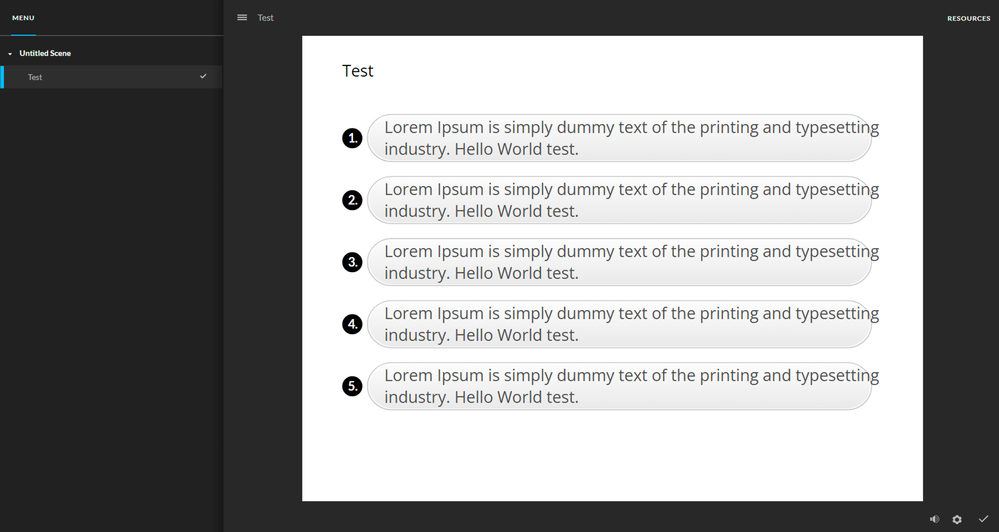Switch to the MENU tab
Viewport: 999px width, 532px height.
tap(23, 18)
